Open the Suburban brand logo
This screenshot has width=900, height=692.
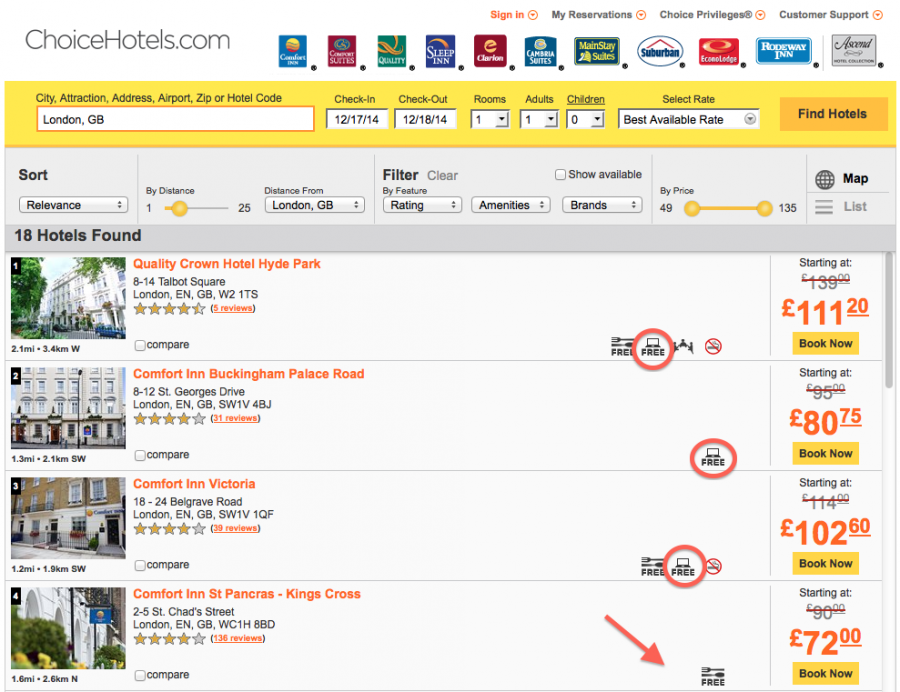[660, 51]
